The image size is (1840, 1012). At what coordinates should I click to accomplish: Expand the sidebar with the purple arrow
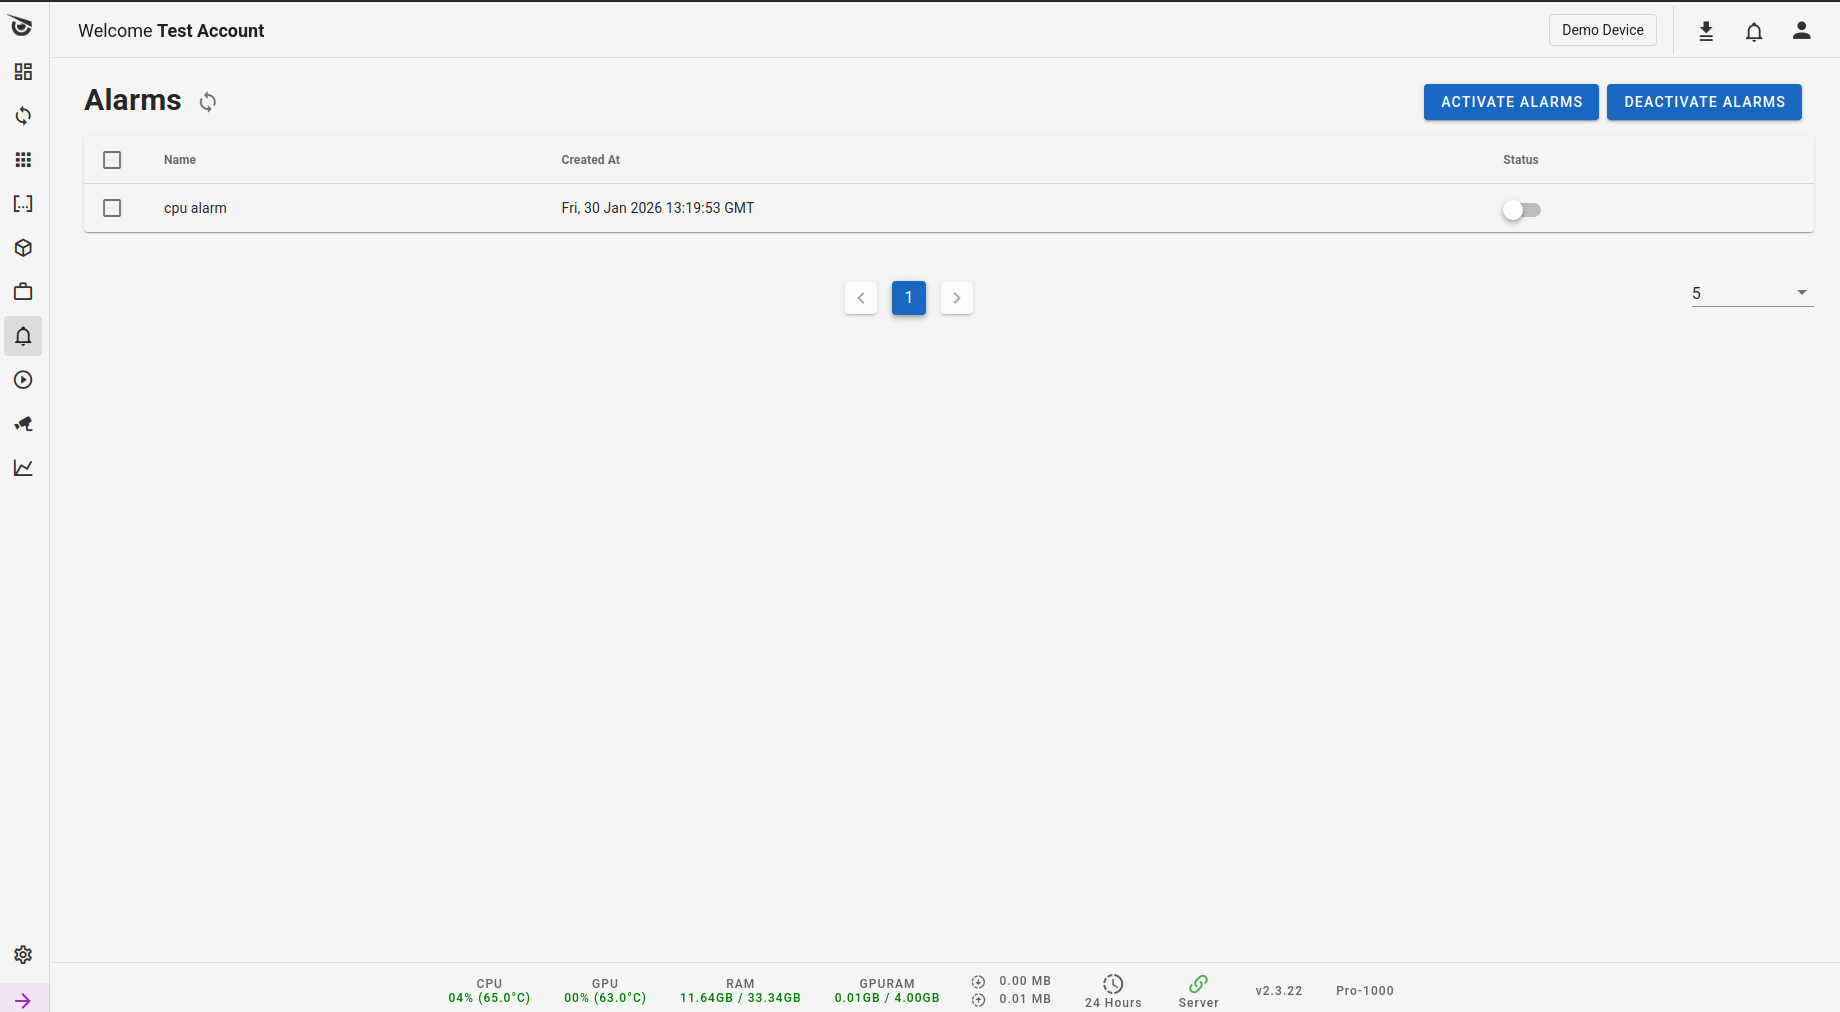point(23,1000)
